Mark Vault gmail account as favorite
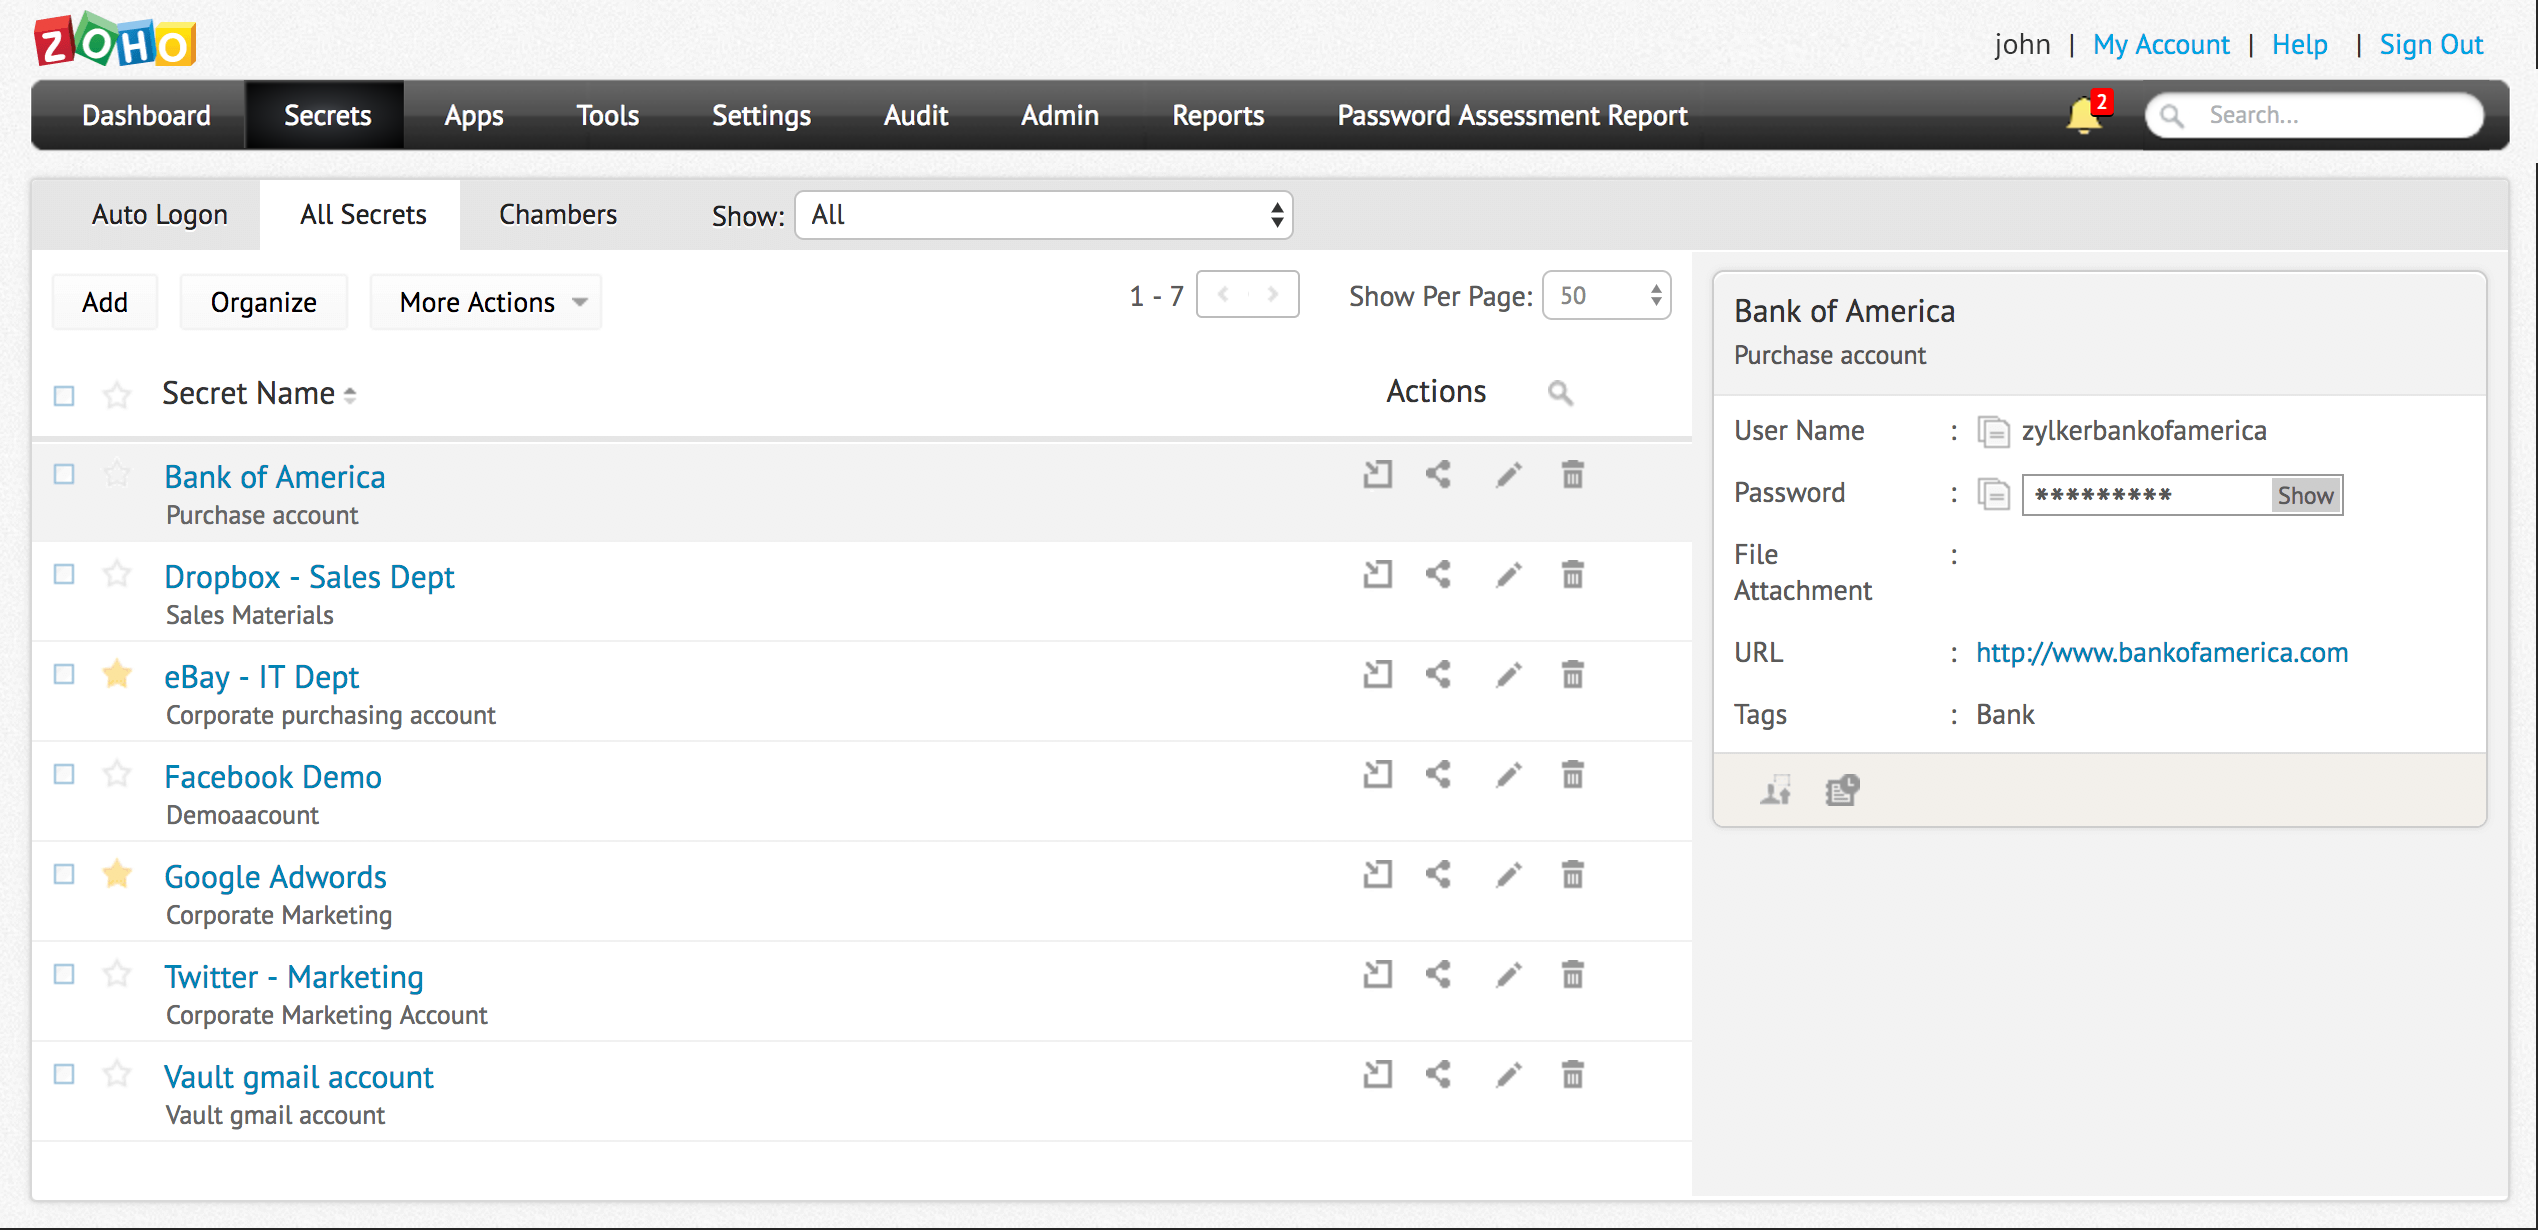 116,1074
